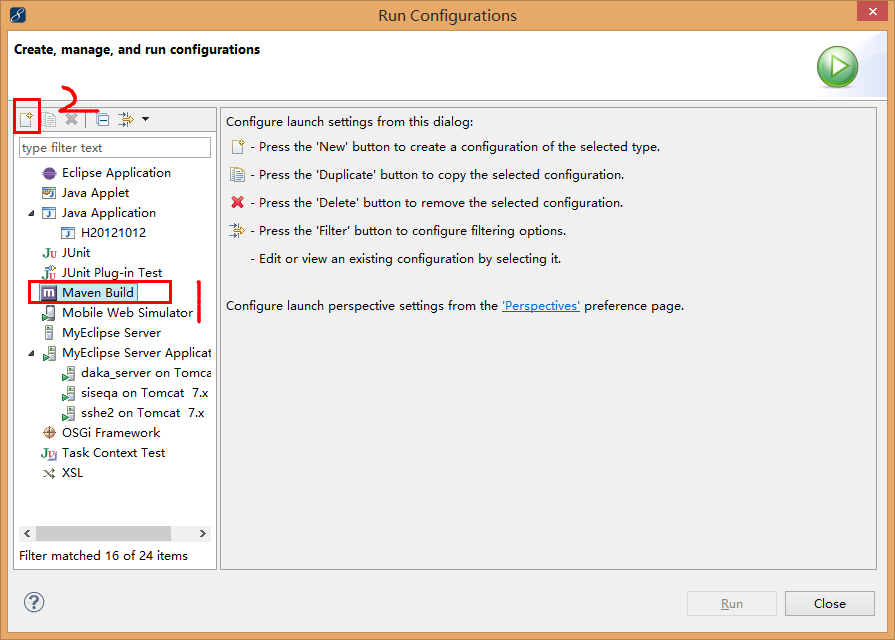895x640 pixels.
Task: Choose Java Applet configuration type
Action: pos(95,193)
